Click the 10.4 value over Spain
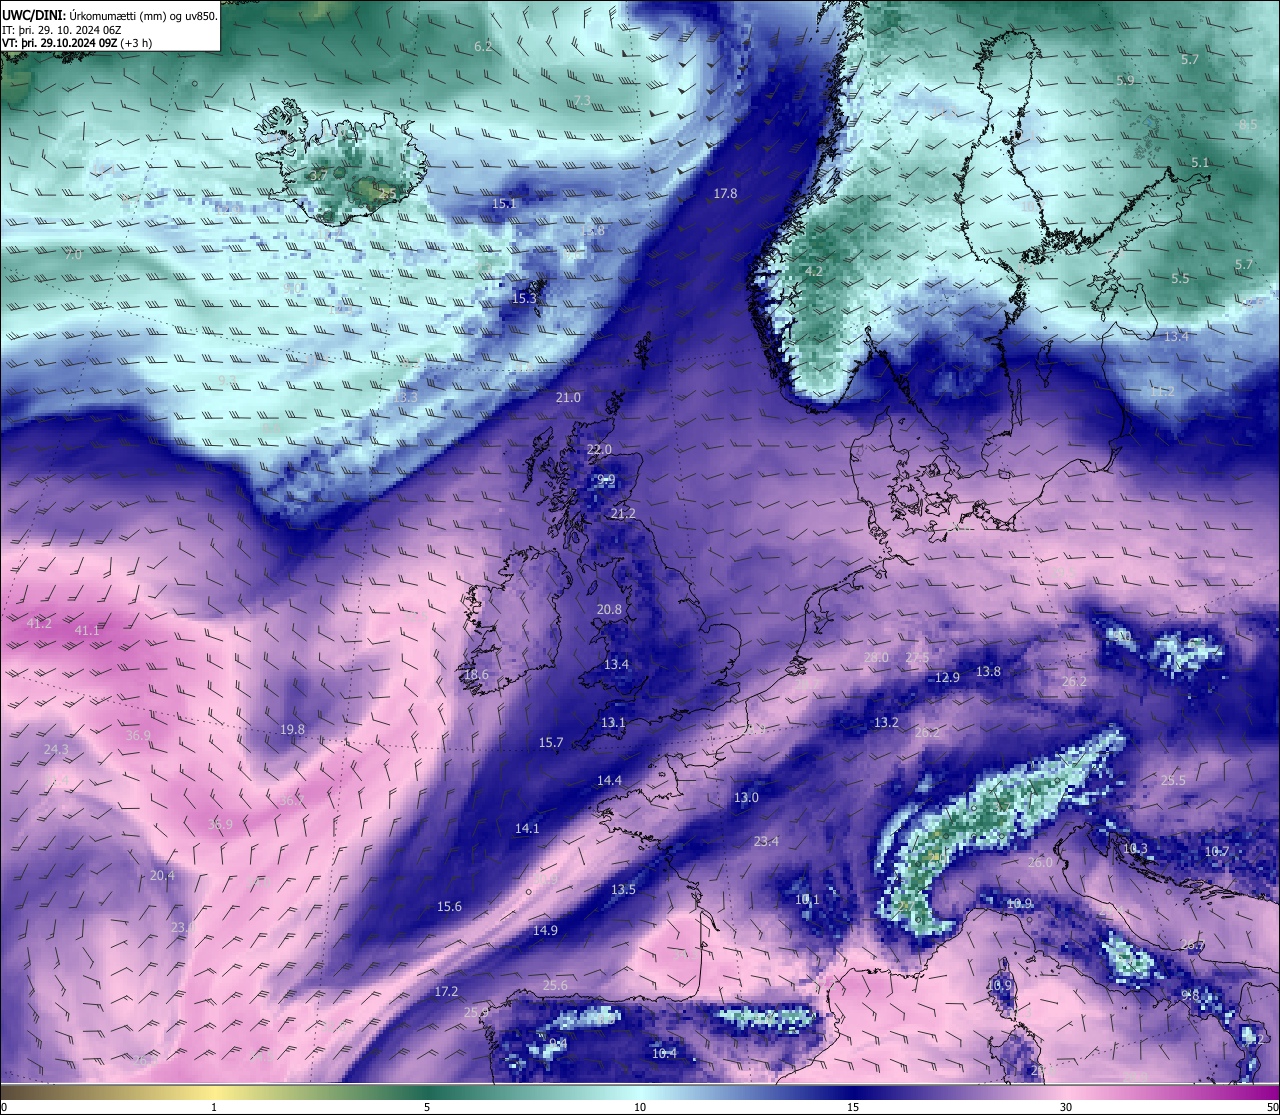Screen dimensions: 1280x1115 click(664, 1053)
